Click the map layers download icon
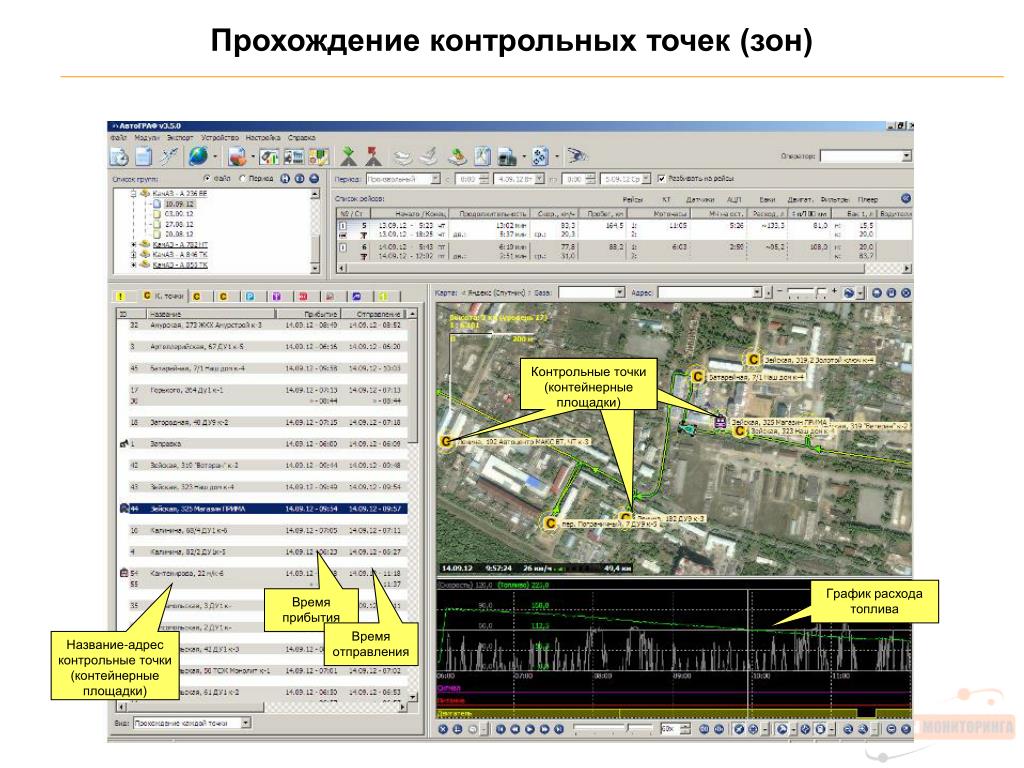This screenshot has width=1024, height=768. (456, 156)
